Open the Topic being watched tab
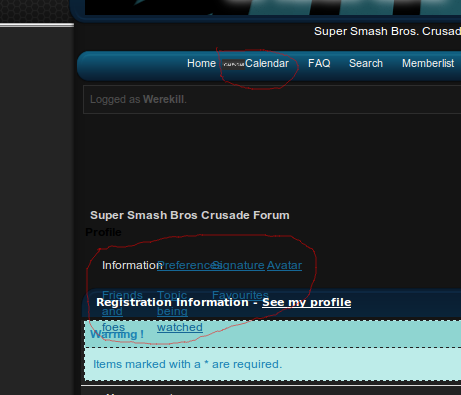The image size is (461, 395). coord(180,311)
